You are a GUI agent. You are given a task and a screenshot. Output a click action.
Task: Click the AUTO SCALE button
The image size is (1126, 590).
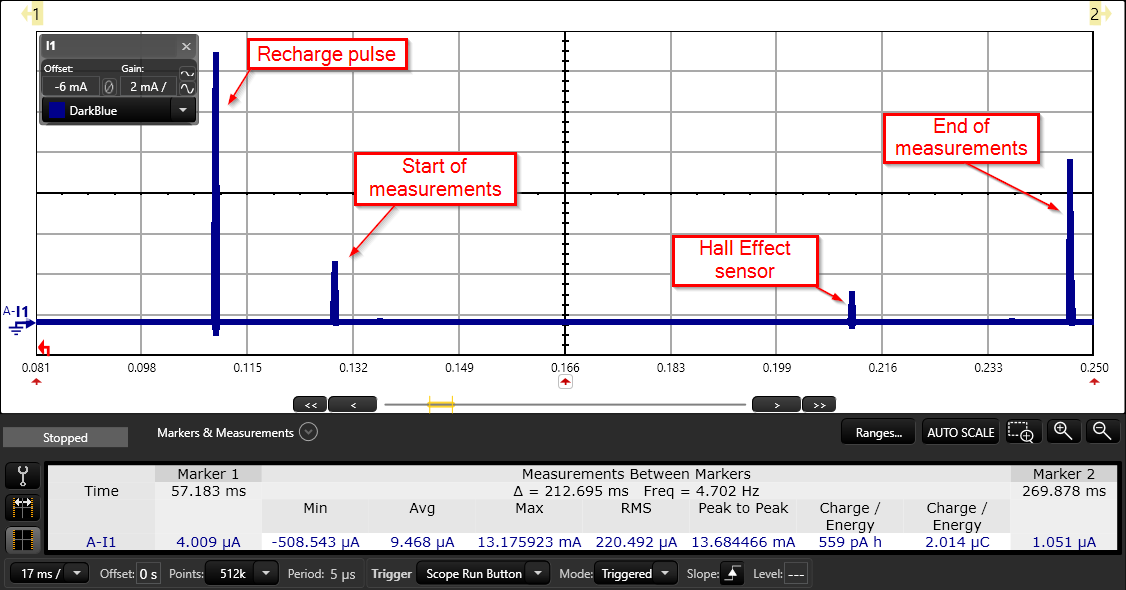[959, 431]
